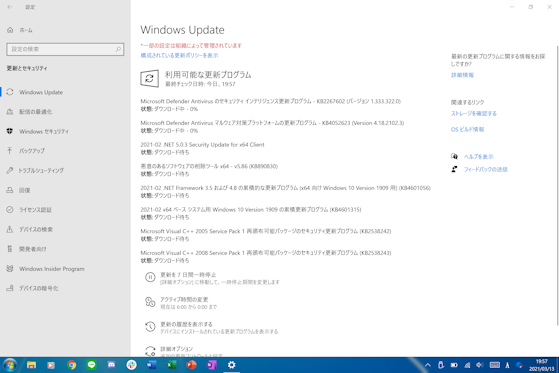559x373 pixels.
Task: Click the network signal tray icon
Action: click(467, 365)
